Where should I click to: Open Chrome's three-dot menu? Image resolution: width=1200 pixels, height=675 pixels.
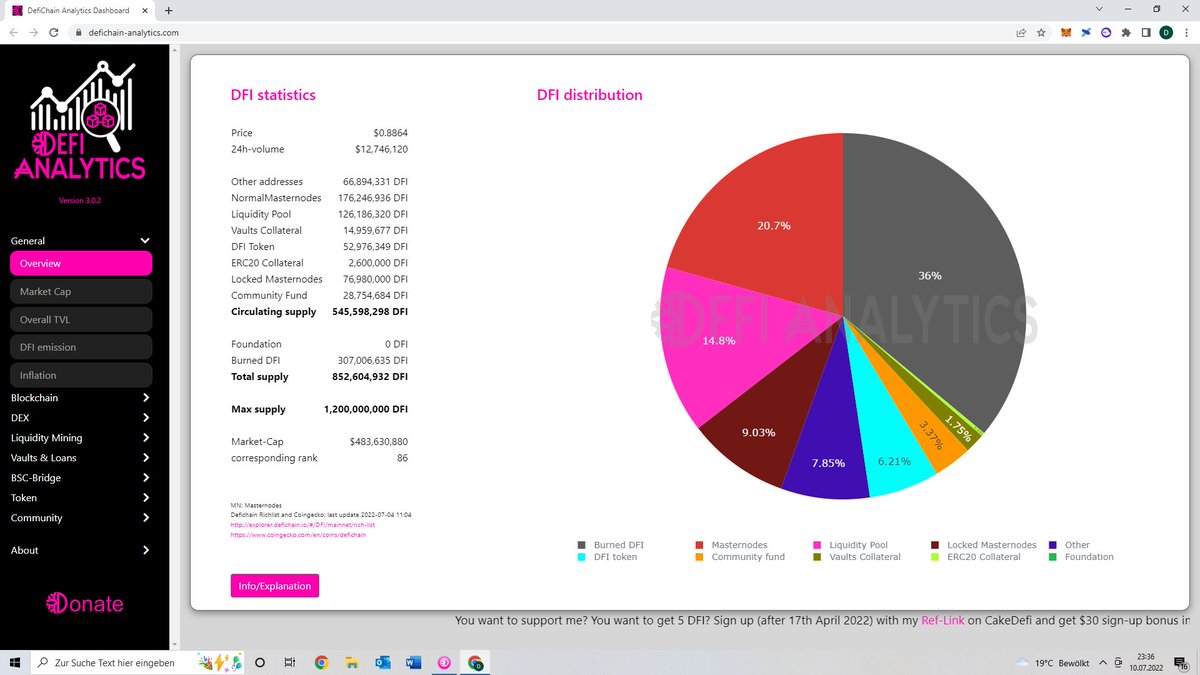click(x=1186, y=32)
